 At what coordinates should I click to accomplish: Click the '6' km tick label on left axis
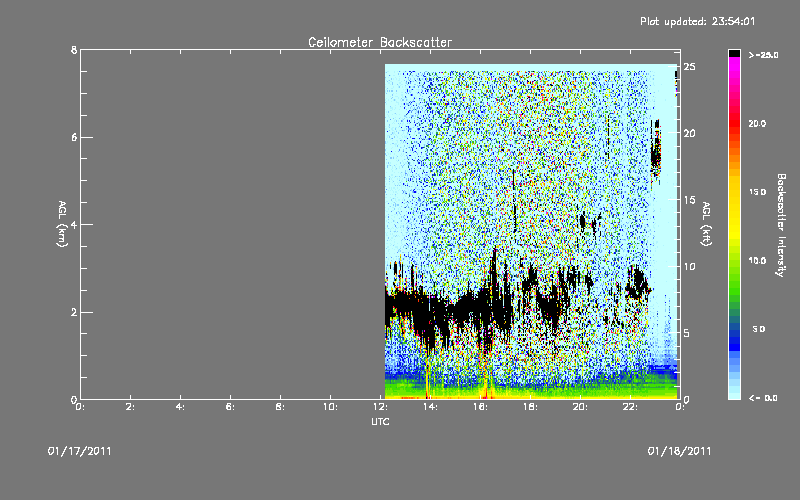(x=74, y=137)
